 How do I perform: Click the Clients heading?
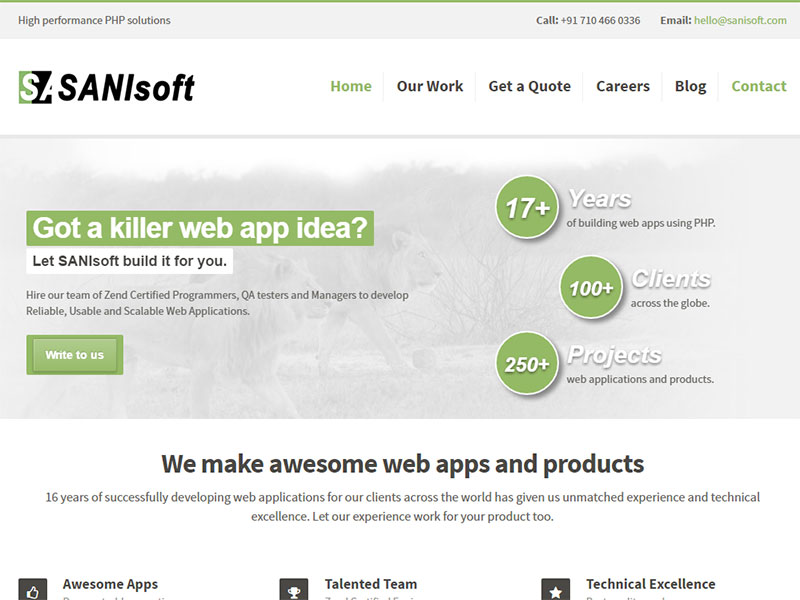tap(671, 279)
